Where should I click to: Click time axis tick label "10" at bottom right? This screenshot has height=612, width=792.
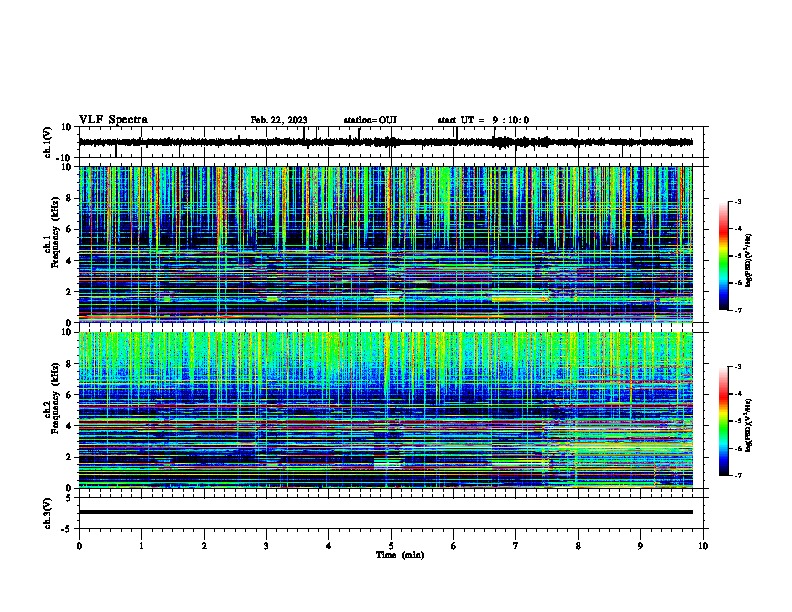click(x=703, y=546)
